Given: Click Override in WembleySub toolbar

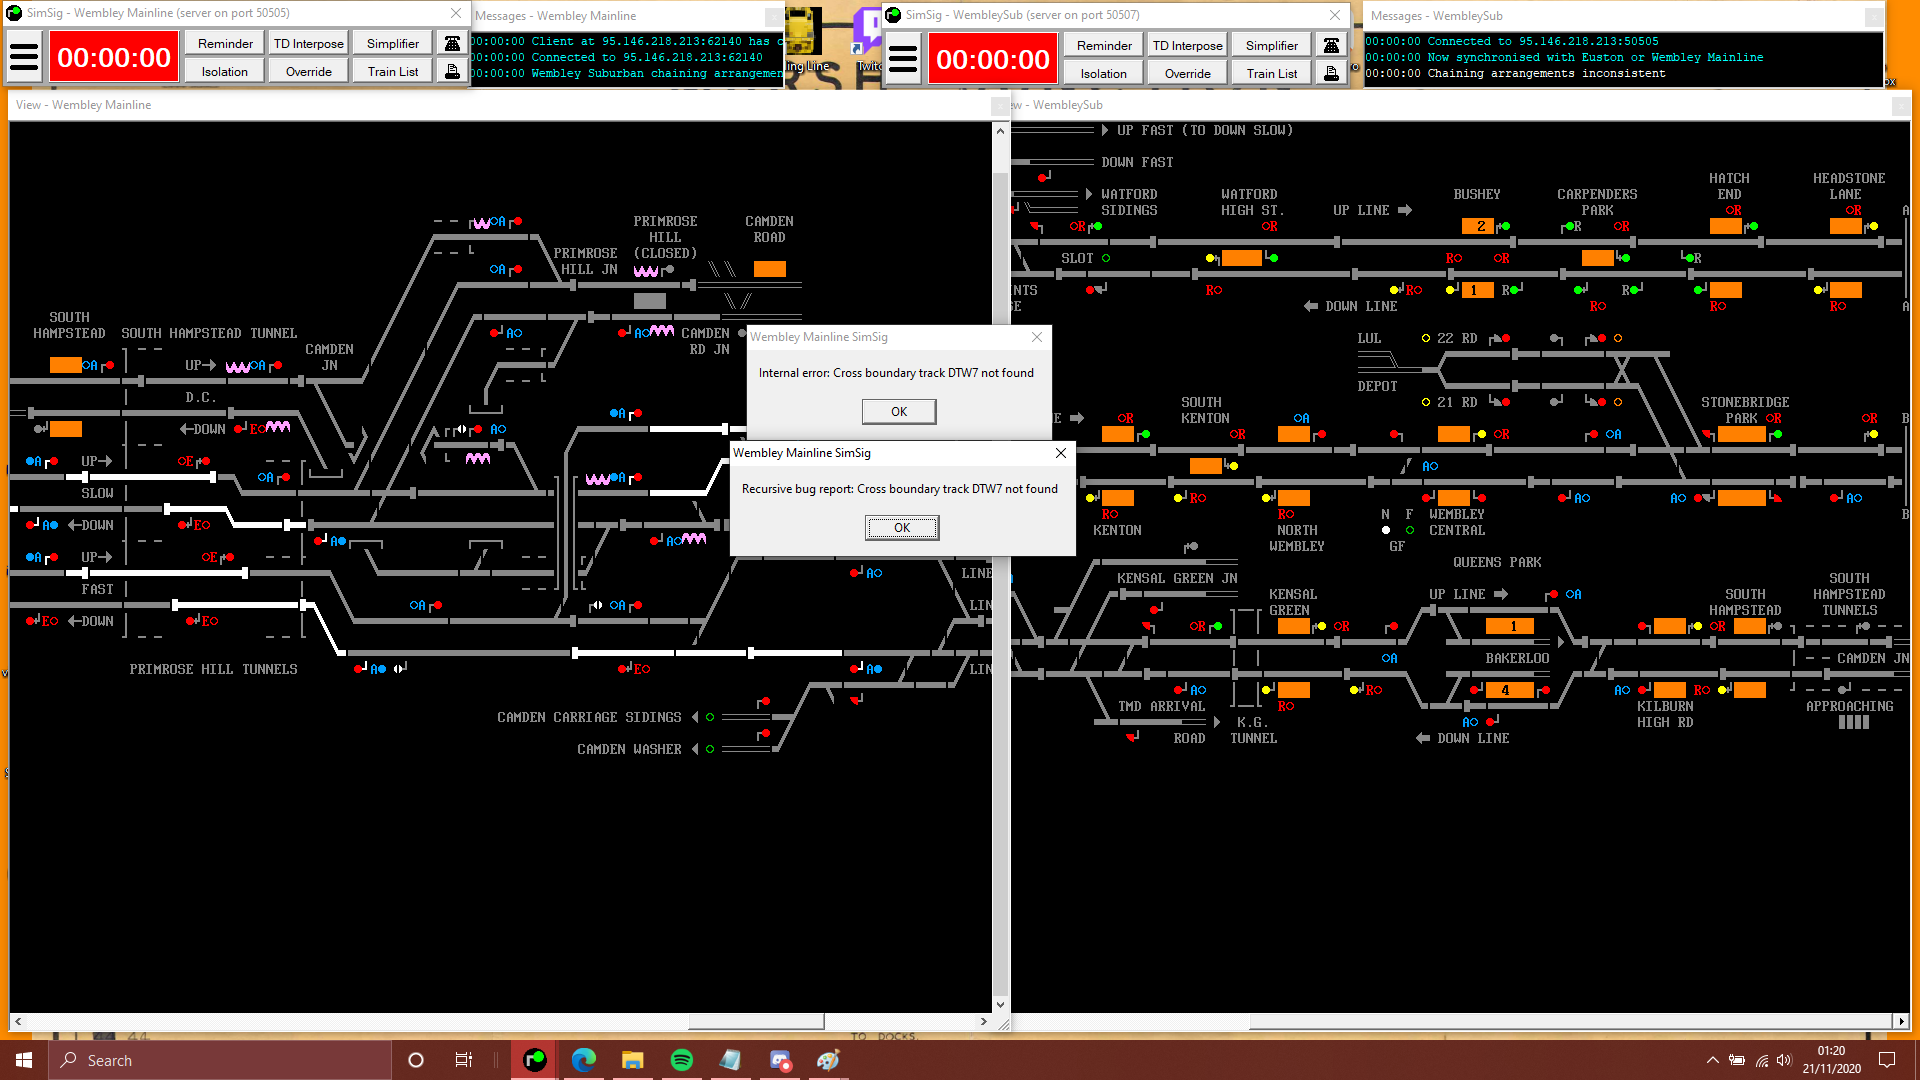Looking at the screenshot, I should pyautogui.click(x=1188, y=73).
